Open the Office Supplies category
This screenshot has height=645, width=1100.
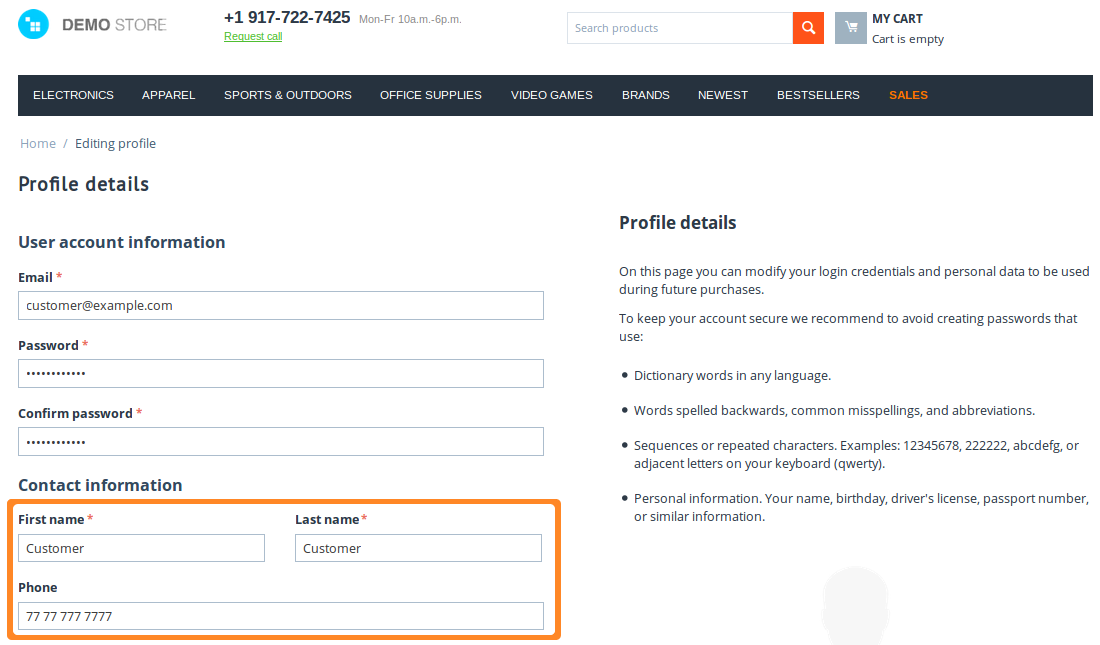(x=431, y=95)
